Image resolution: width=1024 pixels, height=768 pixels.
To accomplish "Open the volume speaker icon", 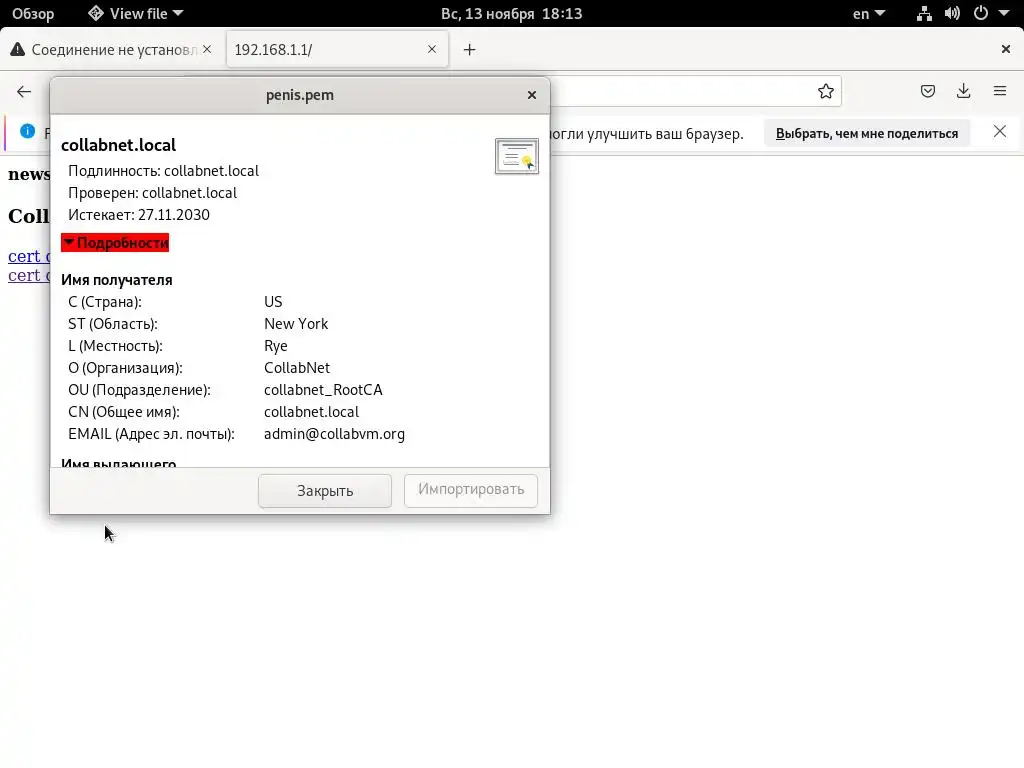I will (x=952, y=14).
